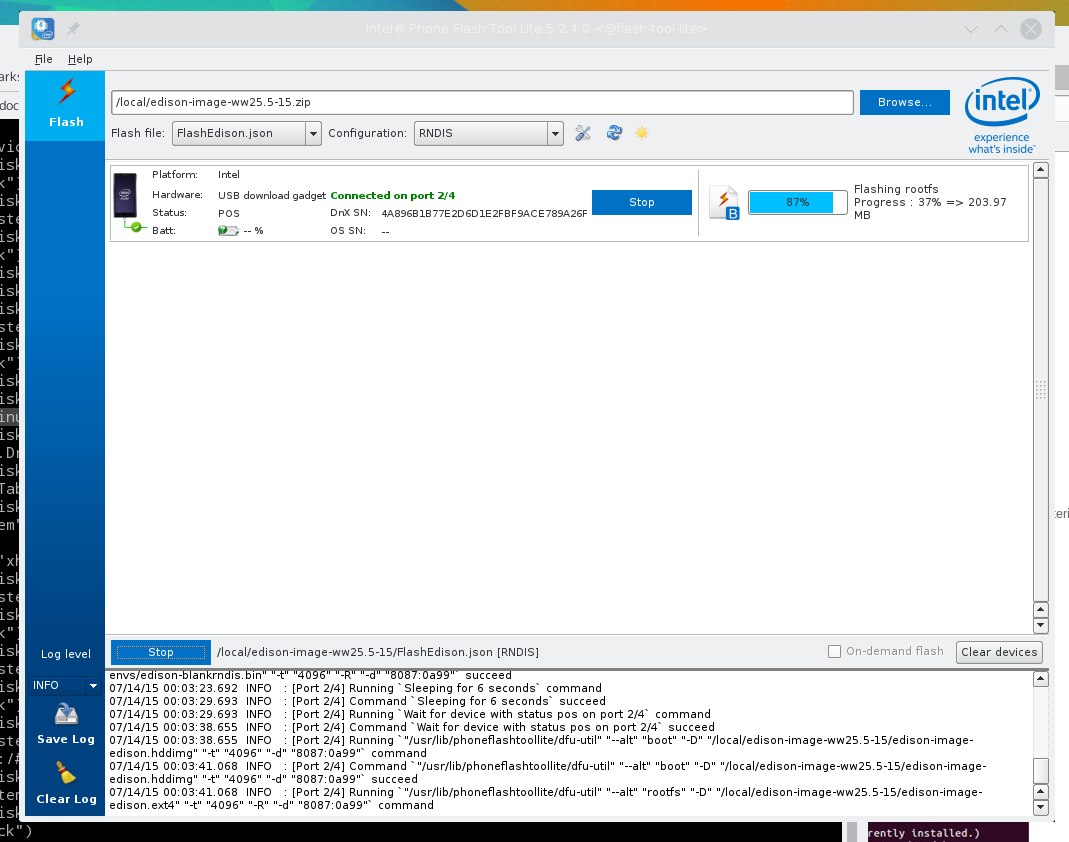Click device list scrollbar up arrow
Image resolution: width=1069 pixels, height=842 pixels.
pyautogui.click(x=1040, y=170)
